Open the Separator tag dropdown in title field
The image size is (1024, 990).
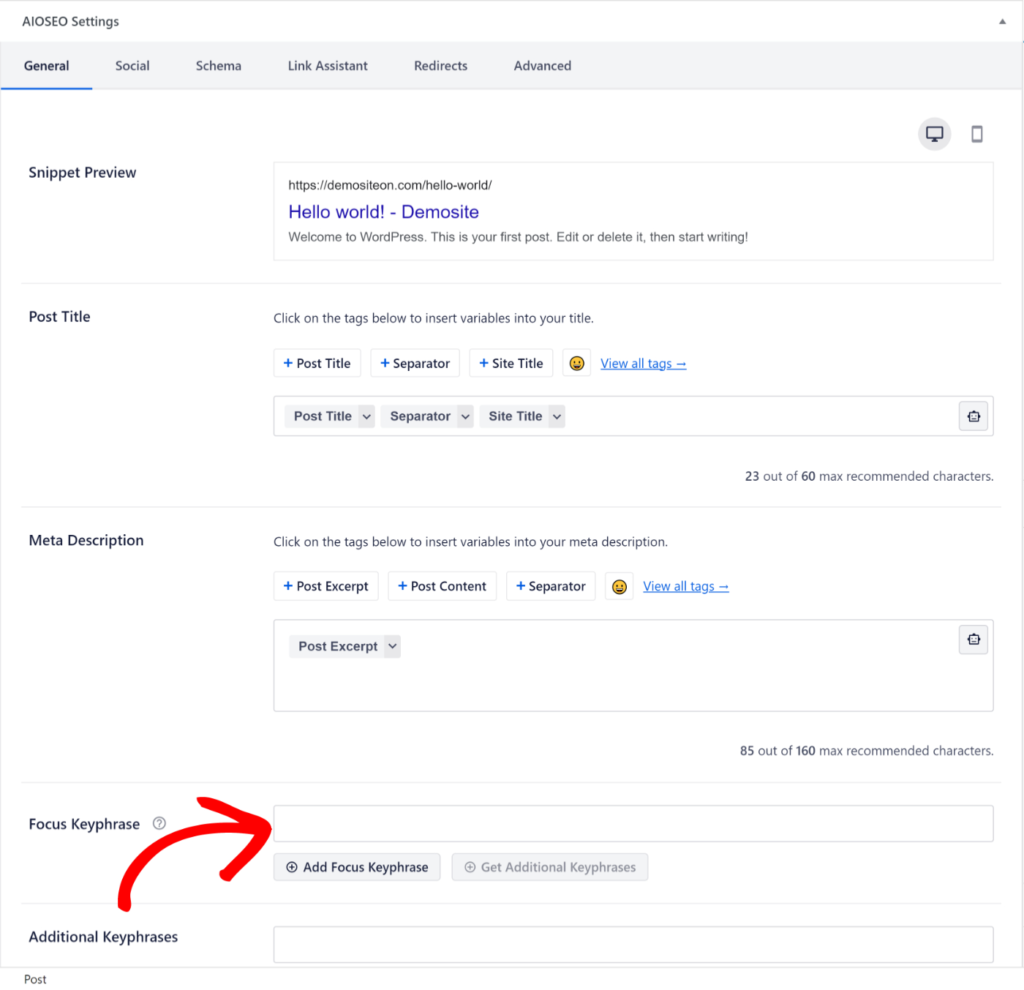point(465,416)
